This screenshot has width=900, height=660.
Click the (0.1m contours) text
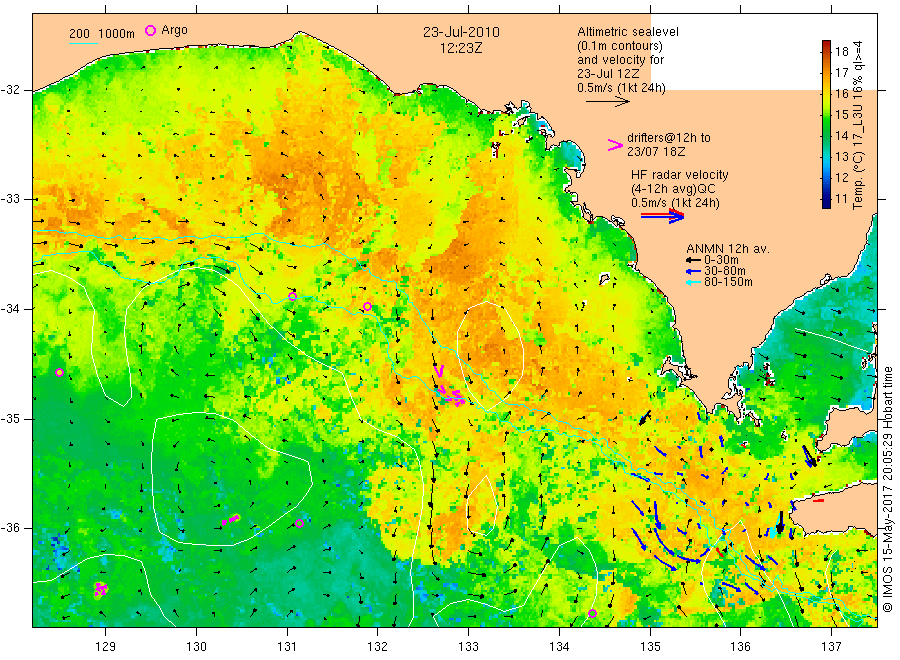(x=620, y=46)
